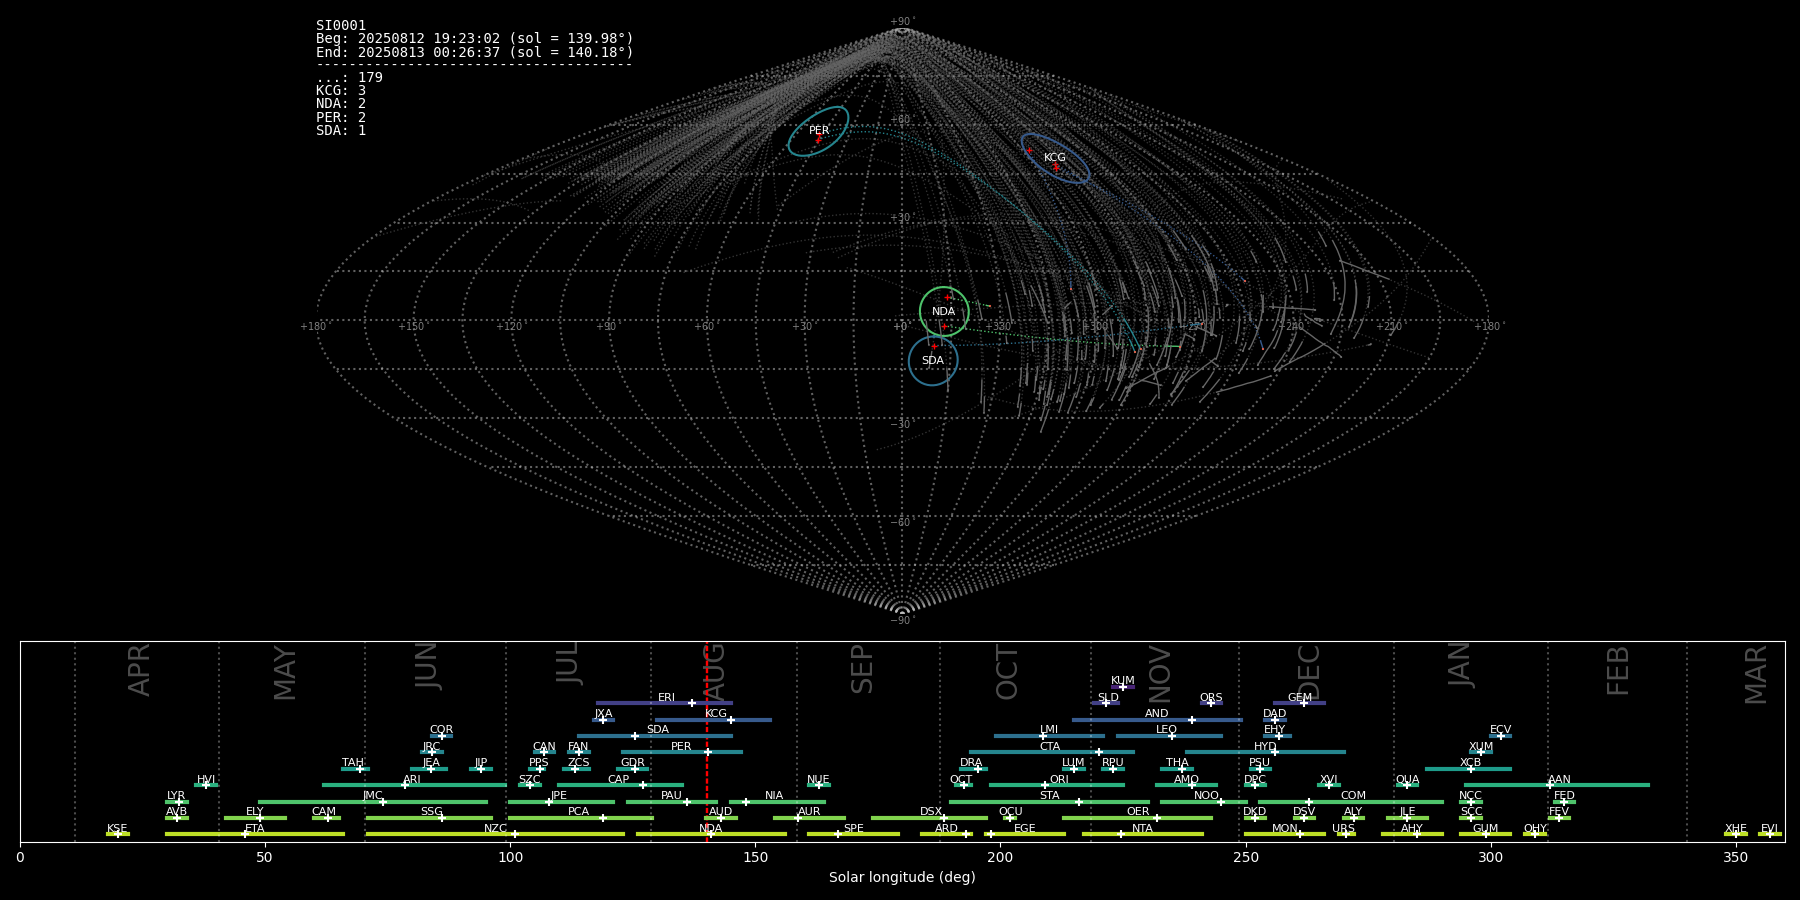
Task: Click the 'PER: 2' count entry
Action: pyautogui.click(x=341, y=118)
